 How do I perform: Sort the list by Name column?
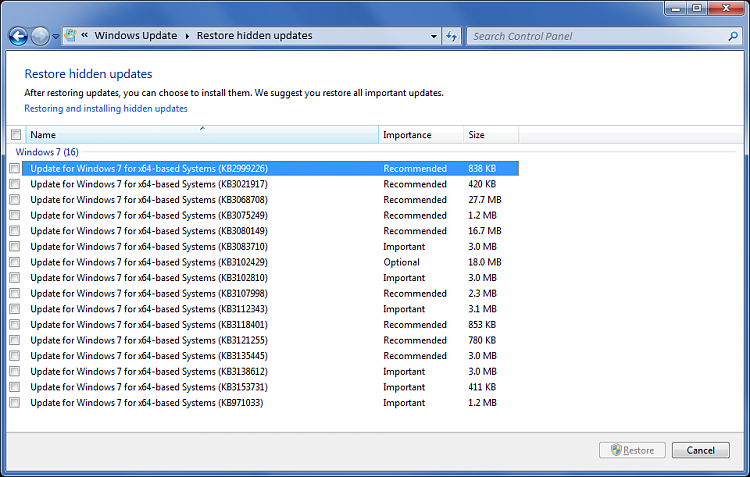click(202, 135)
